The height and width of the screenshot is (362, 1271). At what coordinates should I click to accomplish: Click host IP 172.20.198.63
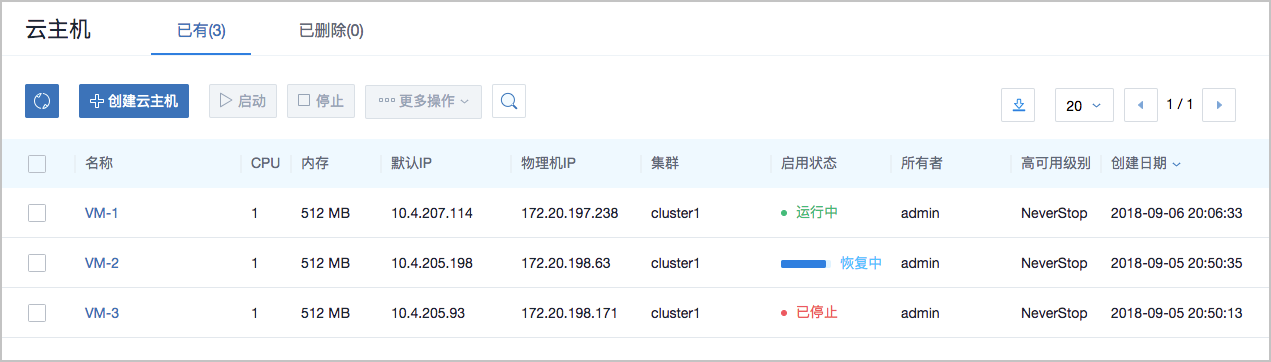[x=566, y=263]
